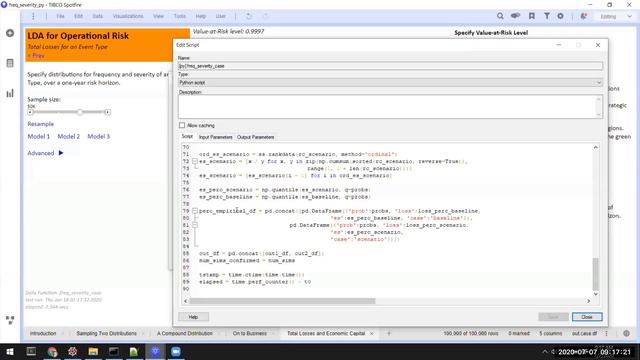Open Chrome from the taskbar
This screenshot has width=640, height=360.
(52, 351)
